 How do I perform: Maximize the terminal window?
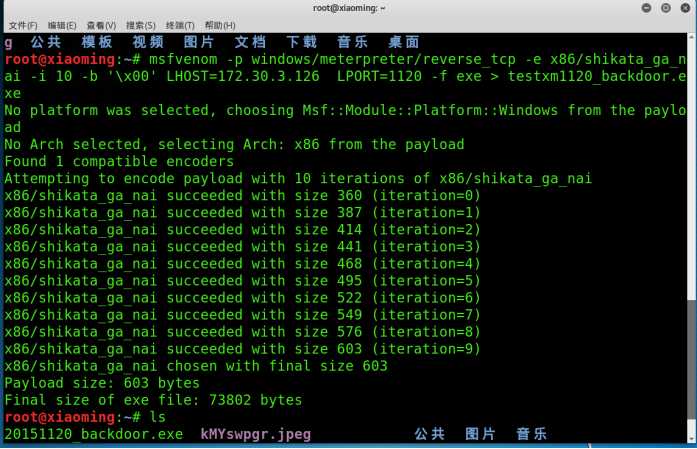tap(666, 8)
